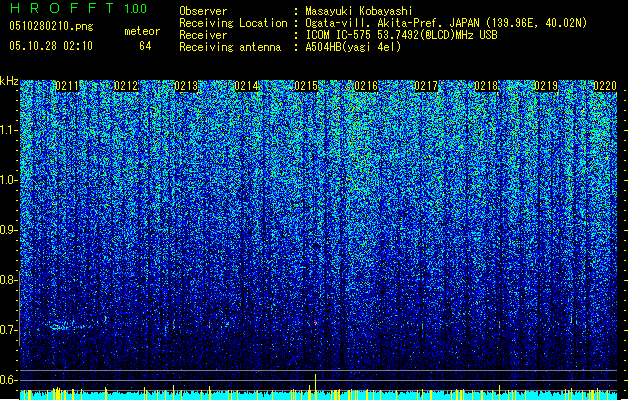Click the 0218 time marker label
Viewport: 629px width, 400px height.
tap(486, 86)
